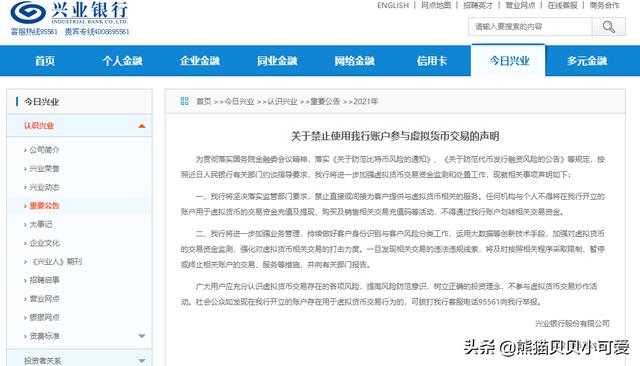
Task: Open 《兴业人》期刊 in the sidebar
Action: pos(56,262)
